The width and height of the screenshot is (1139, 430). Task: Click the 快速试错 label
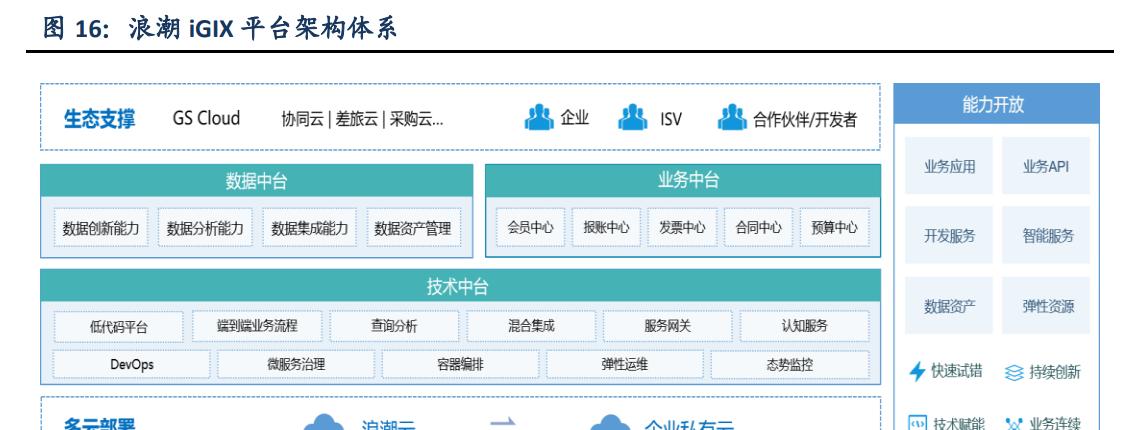(x=957, y=371)
